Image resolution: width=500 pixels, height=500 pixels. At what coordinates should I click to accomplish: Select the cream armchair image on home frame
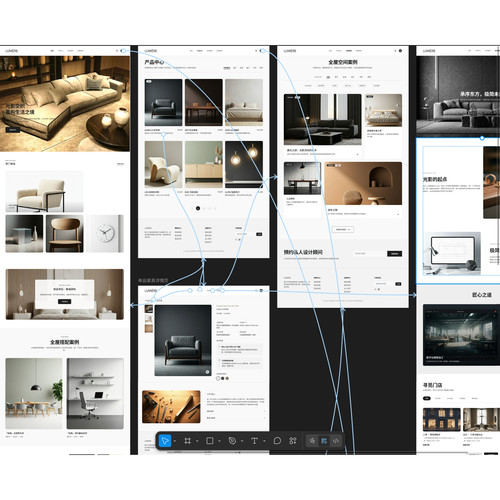click(x=44, y=191)
